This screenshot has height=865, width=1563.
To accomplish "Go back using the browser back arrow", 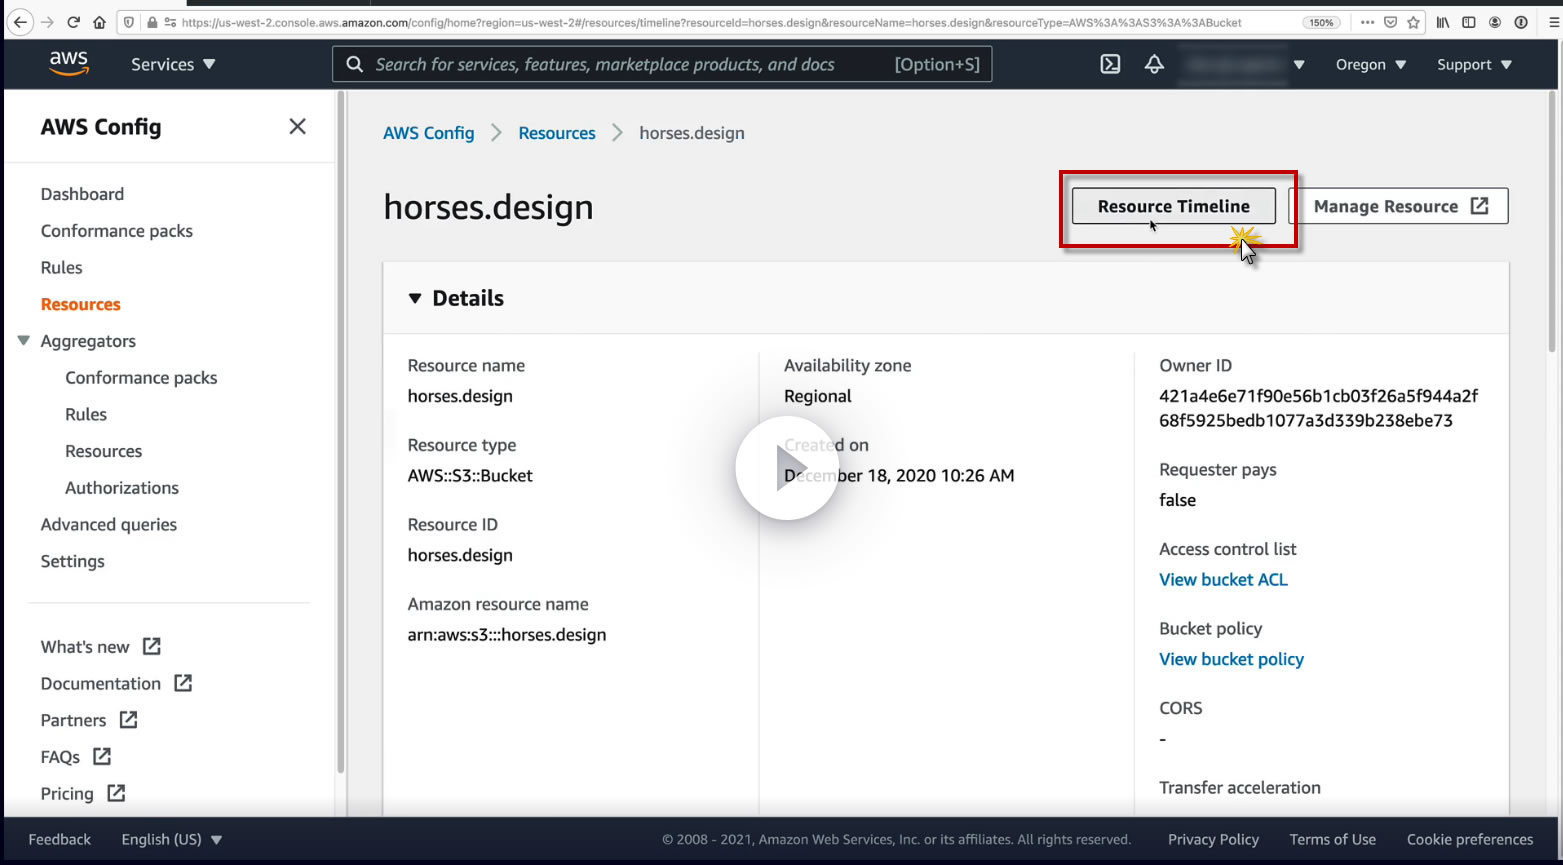I will coord(20,22).
